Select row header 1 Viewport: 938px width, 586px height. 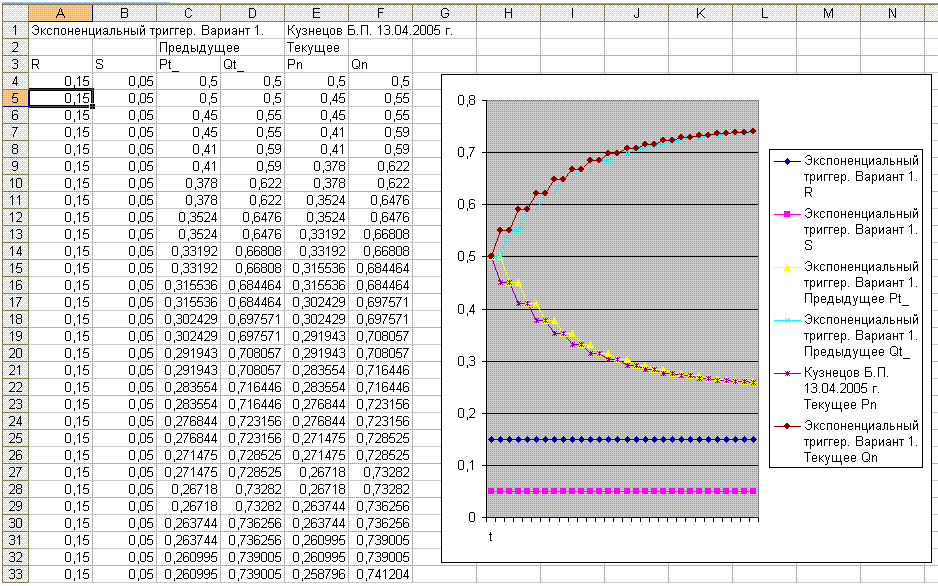point(14,30)
